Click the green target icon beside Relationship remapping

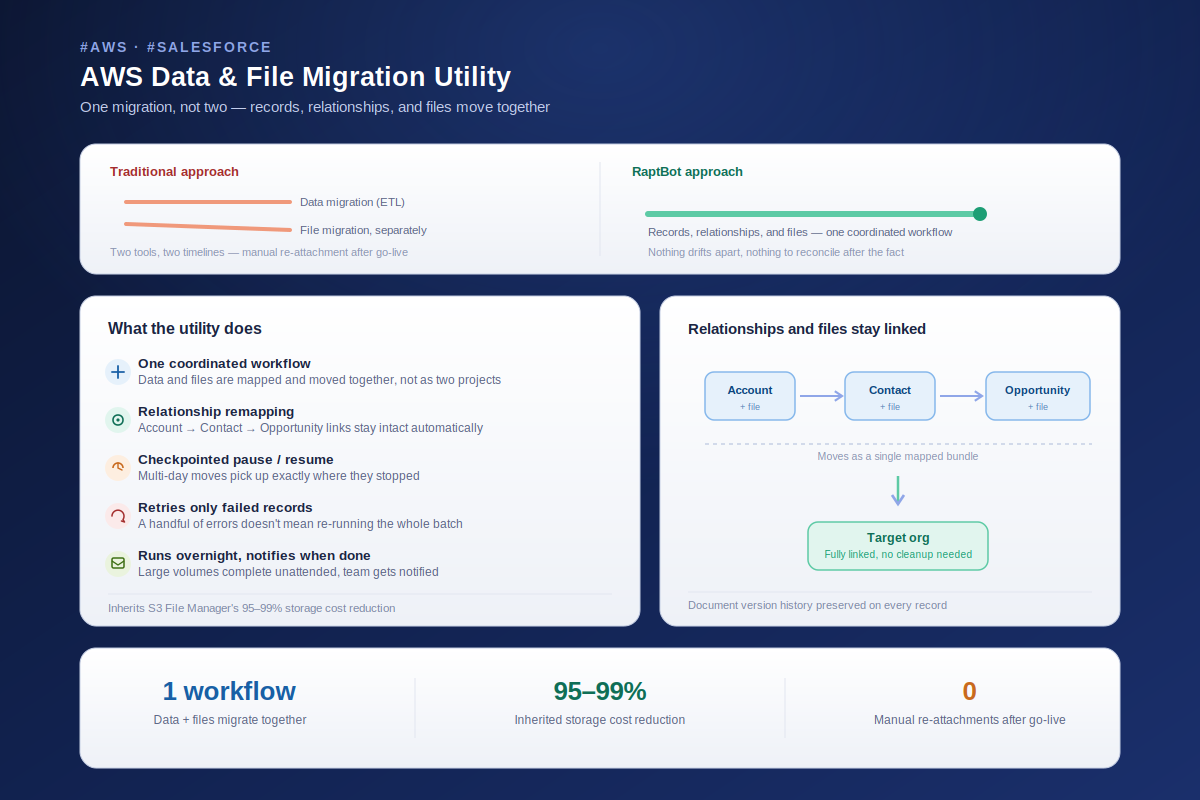click(118, 420)
